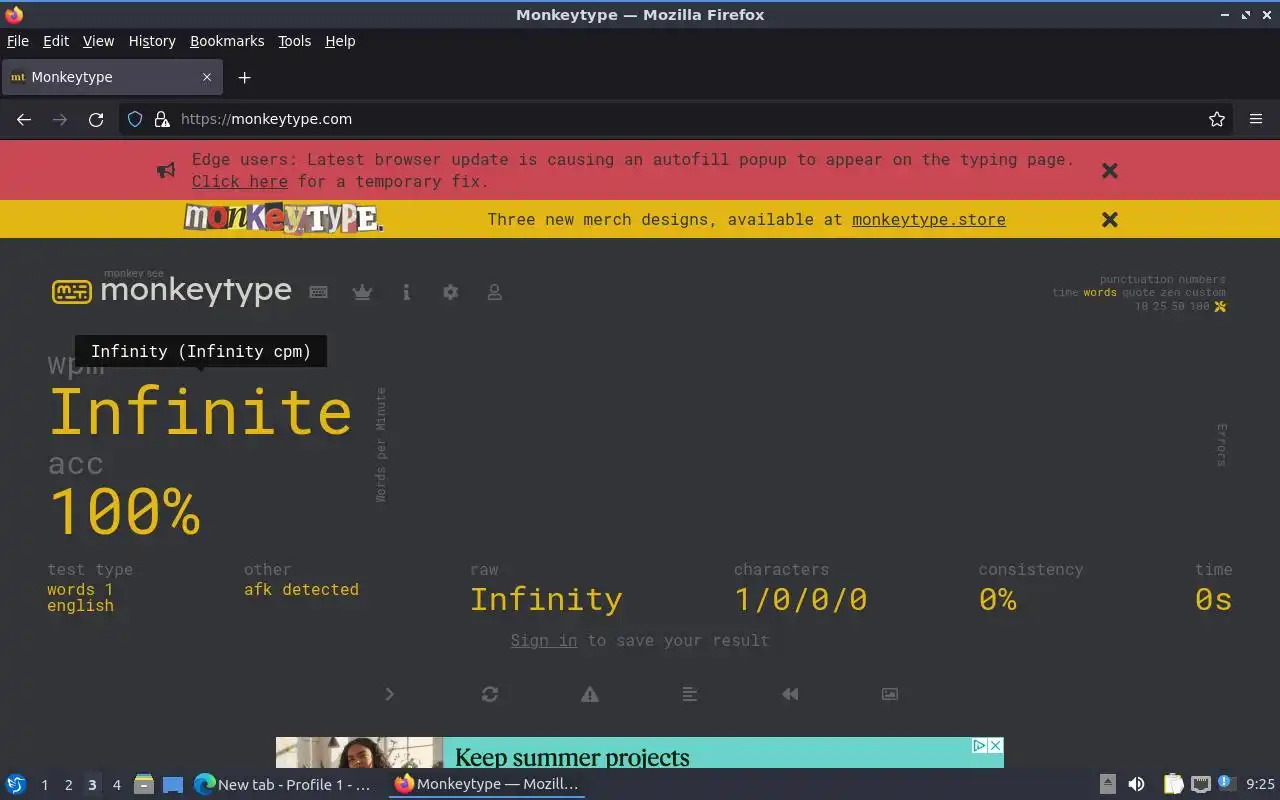Close the Monkeytype tab
Viewport: 1280px width, 800px height.
[207, 77]
